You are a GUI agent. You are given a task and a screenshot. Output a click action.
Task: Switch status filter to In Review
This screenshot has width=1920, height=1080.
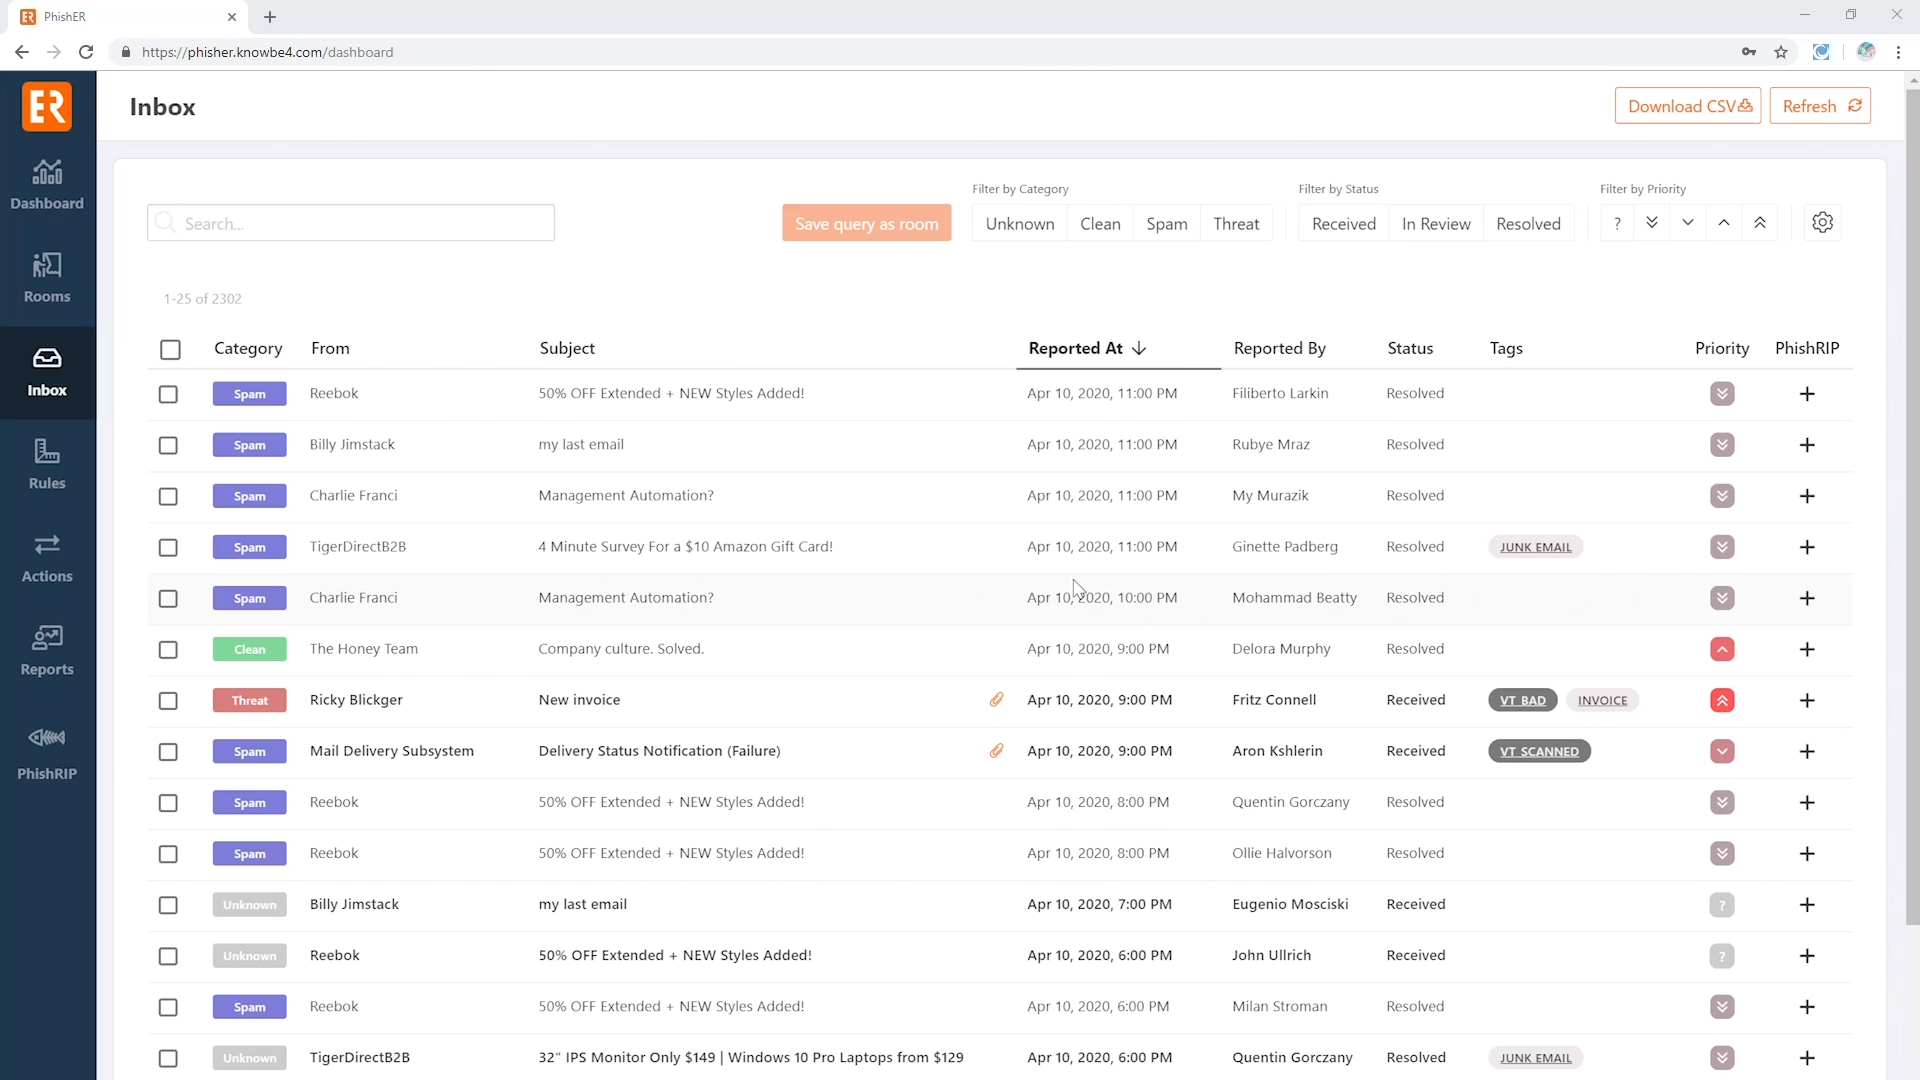point(1436,222)
